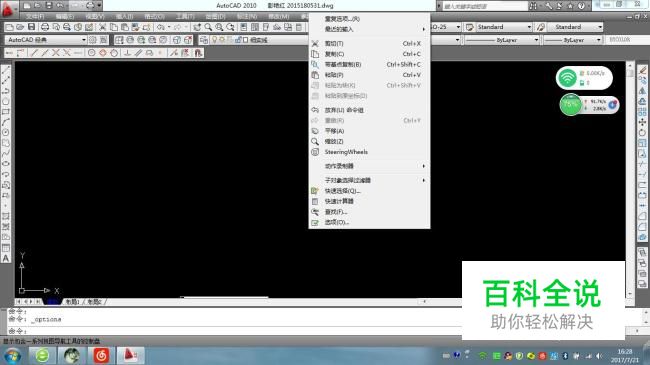Click the Paste icon in Standard toolbar

pos(124,27)
